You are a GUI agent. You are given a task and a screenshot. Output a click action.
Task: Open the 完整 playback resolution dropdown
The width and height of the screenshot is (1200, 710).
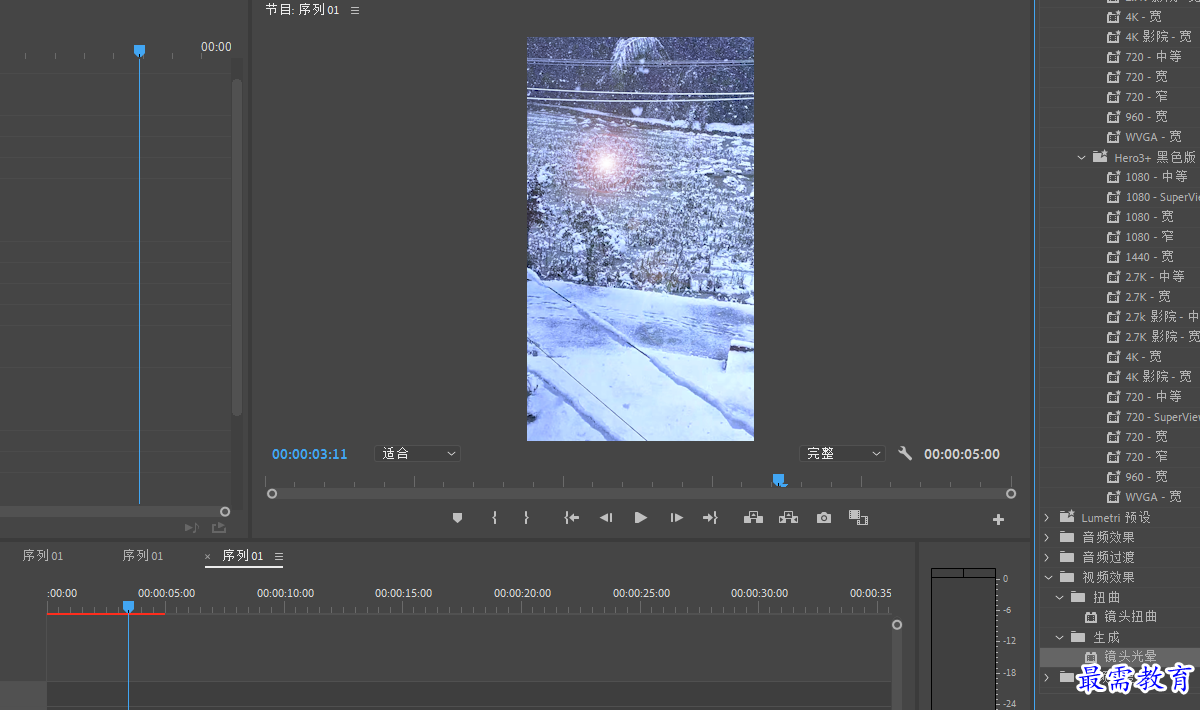(x=842, y=453)
